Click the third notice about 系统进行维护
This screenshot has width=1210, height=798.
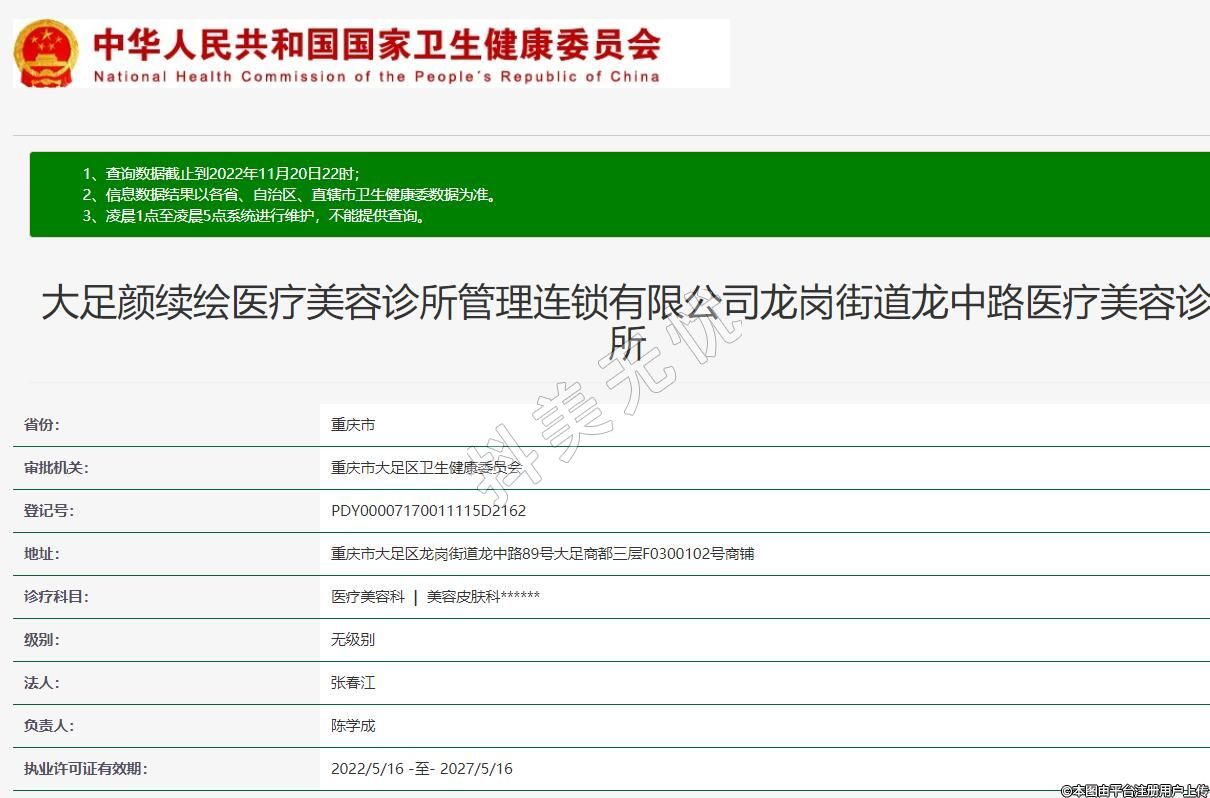[254, 216]
